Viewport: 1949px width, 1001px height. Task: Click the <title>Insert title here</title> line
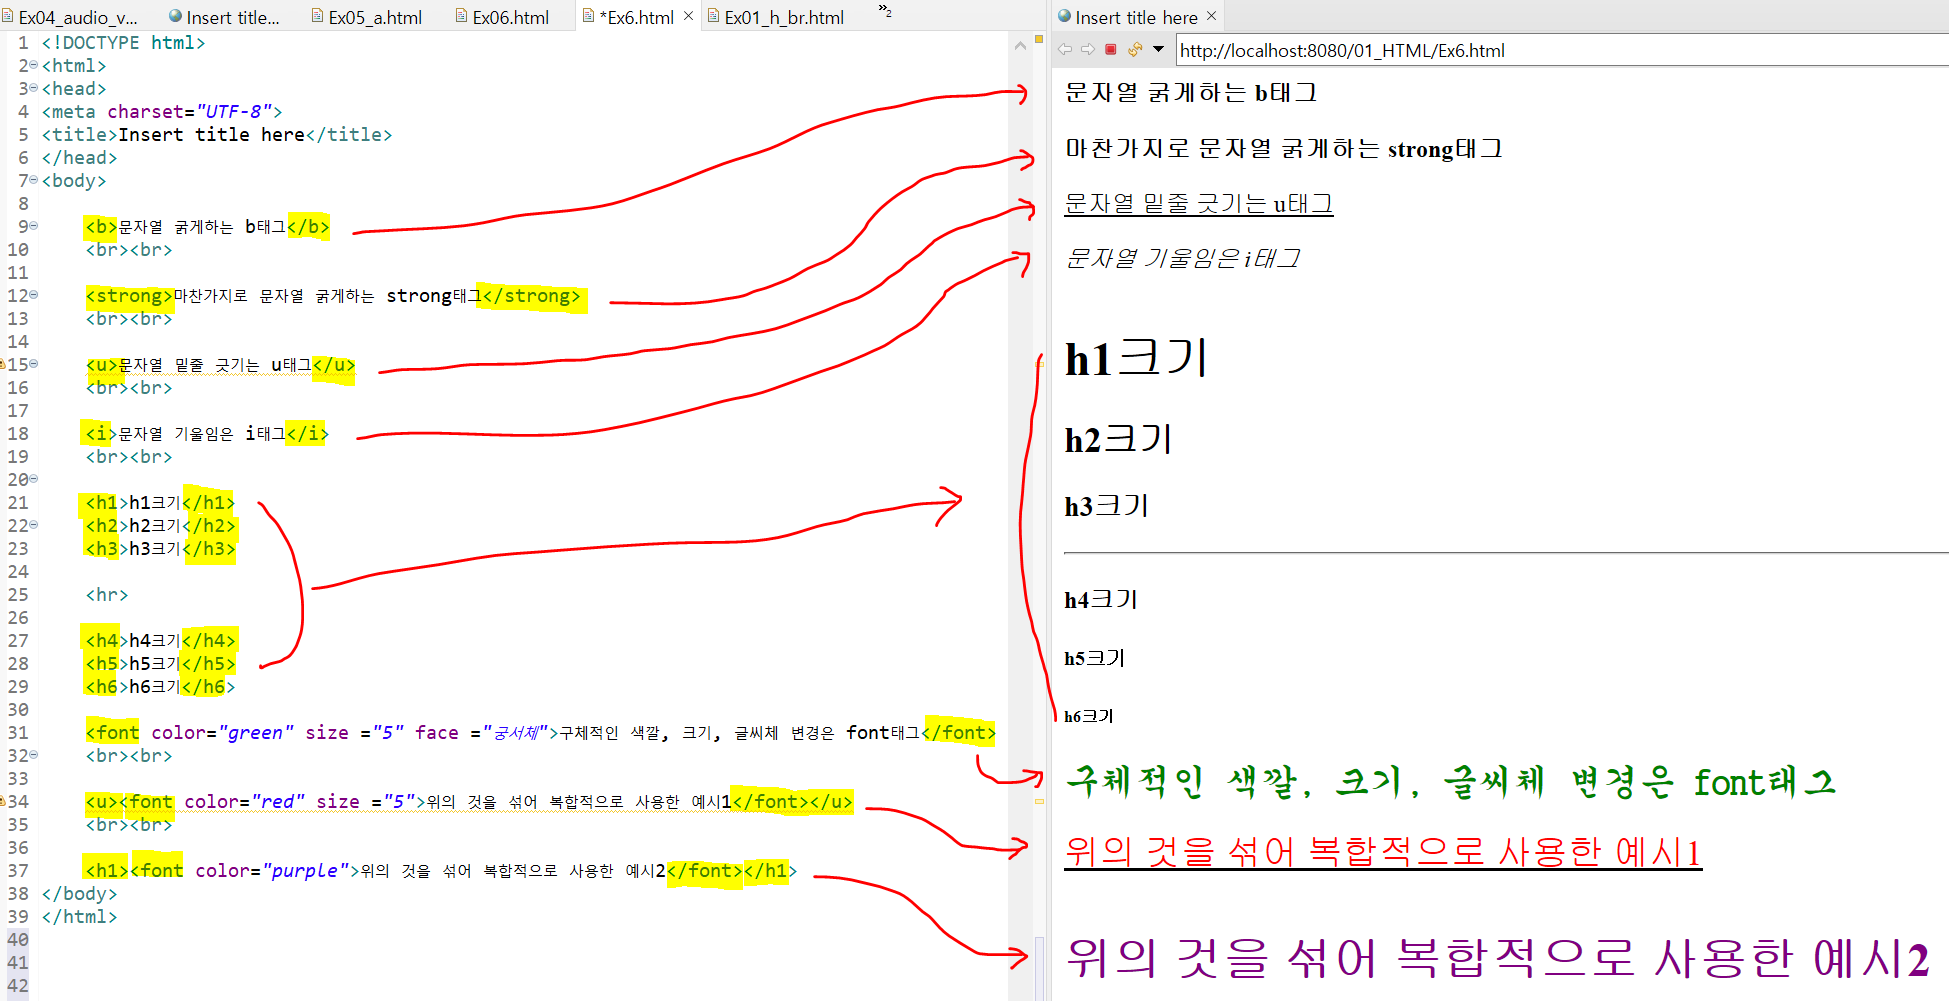coord(217,134)
